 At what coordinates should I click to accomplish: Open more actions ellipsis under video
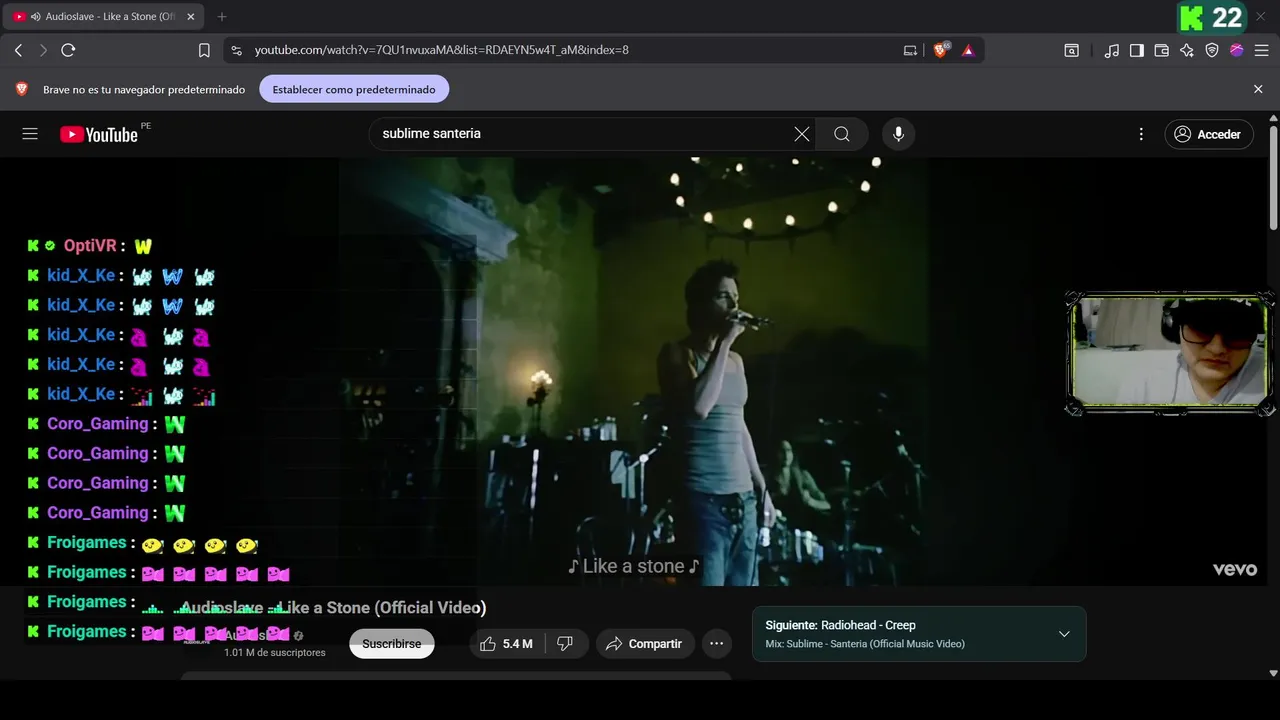(716, 644)
